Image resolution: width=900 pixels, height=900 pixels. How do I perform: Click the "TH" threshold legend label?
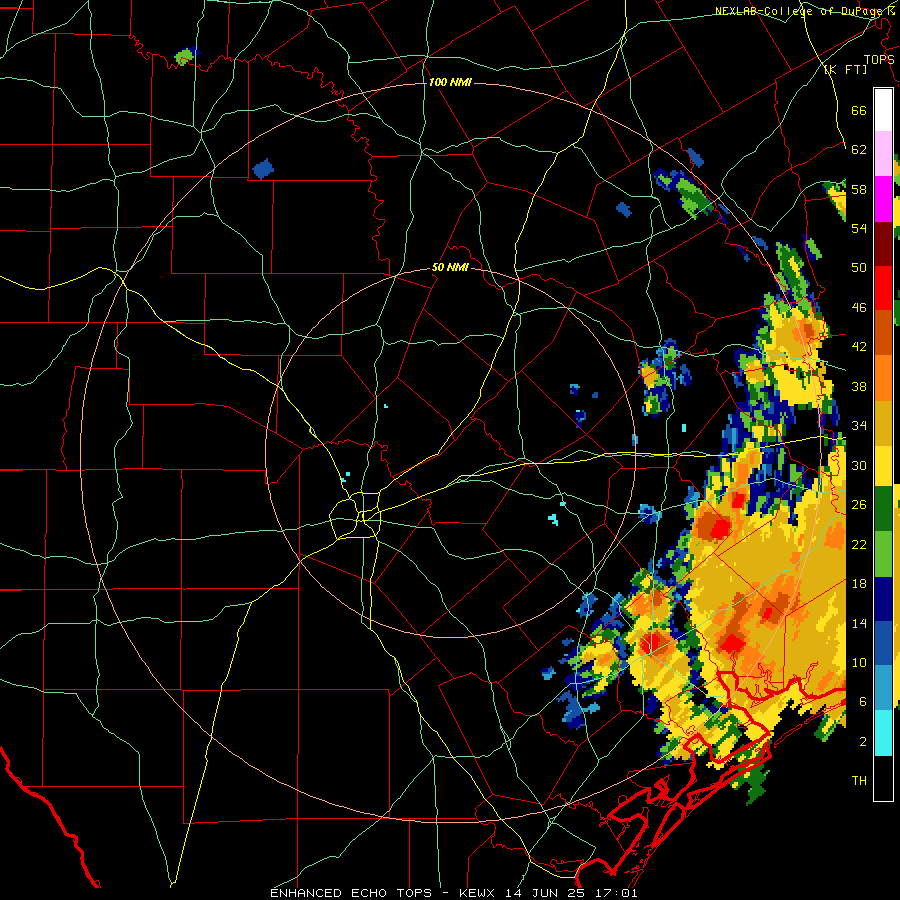click(x=859, y=781)
